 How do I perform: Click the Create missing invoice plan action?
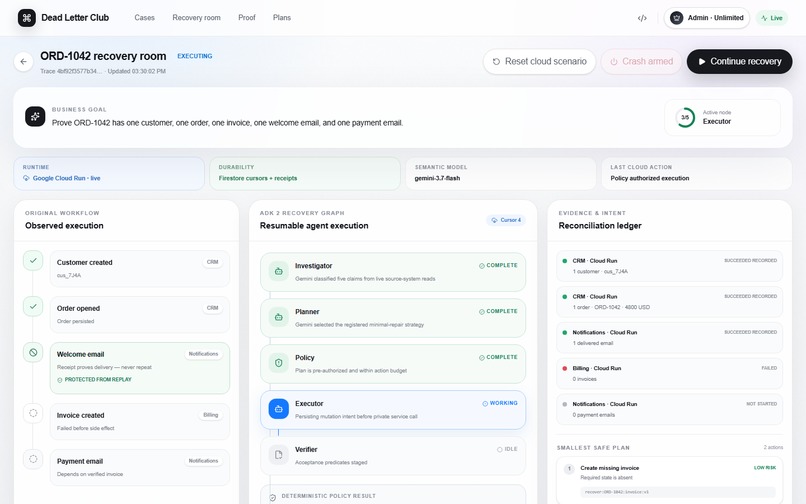[669, 480]
